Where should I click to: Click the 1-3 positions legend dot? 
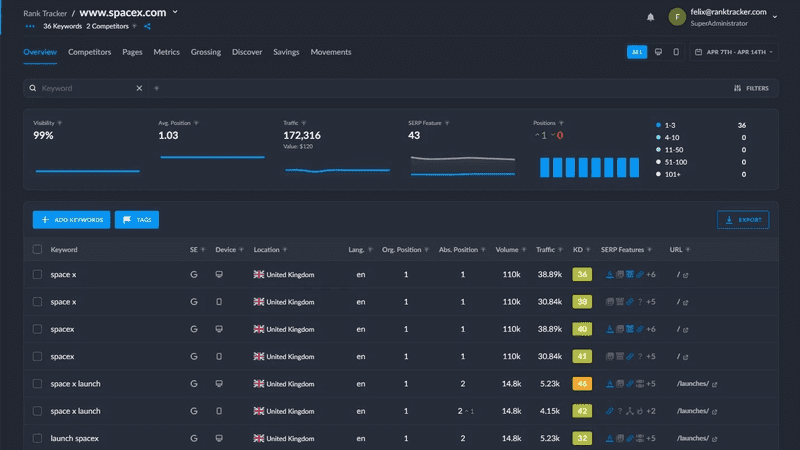pyautogui.click(x=658, y=125)
